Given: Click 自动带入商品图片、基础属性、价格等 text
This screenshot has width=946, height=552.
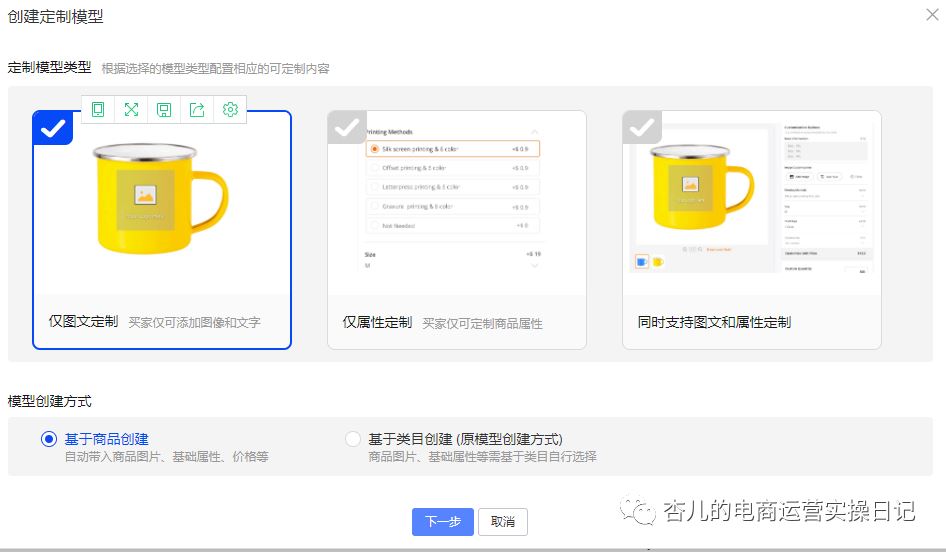Looking at the screenshot, I should [167, 457].
